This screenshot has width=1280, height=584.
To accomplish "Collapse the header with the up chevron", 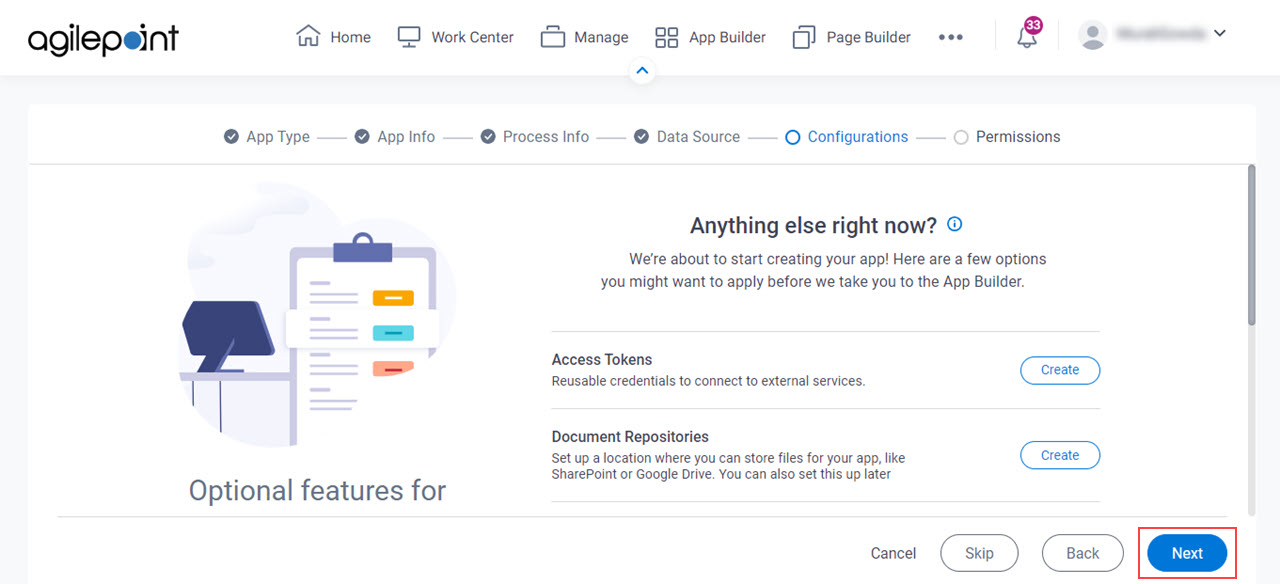I will click(x=643, y=71).
